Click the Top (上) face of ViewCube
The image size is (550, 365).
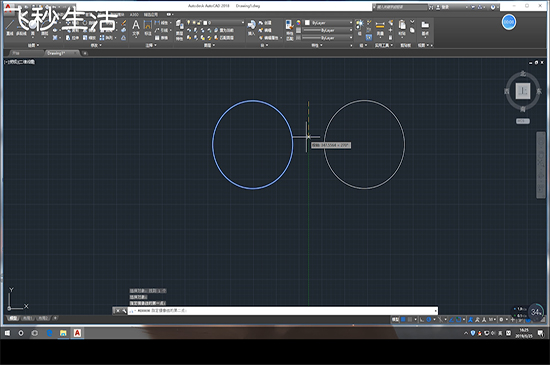(523, 91)
